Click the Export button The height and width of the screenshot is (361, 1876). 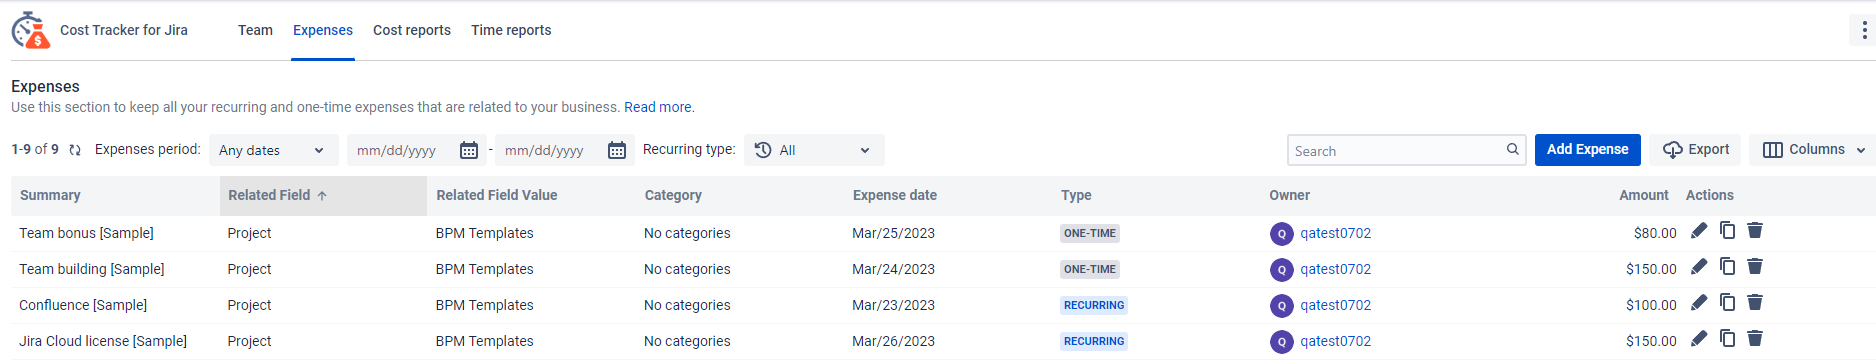click(1695, 150)
